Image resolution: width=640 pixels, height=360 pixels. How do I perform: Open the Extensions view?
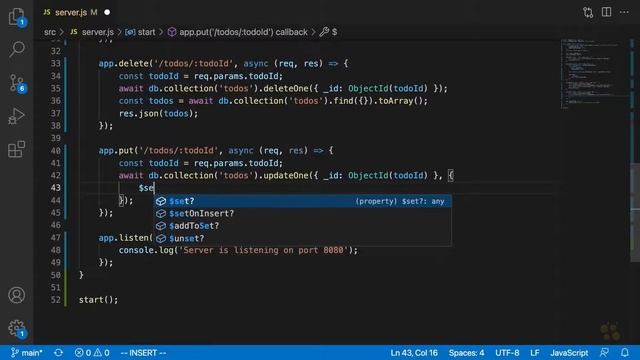pos(16,149)
